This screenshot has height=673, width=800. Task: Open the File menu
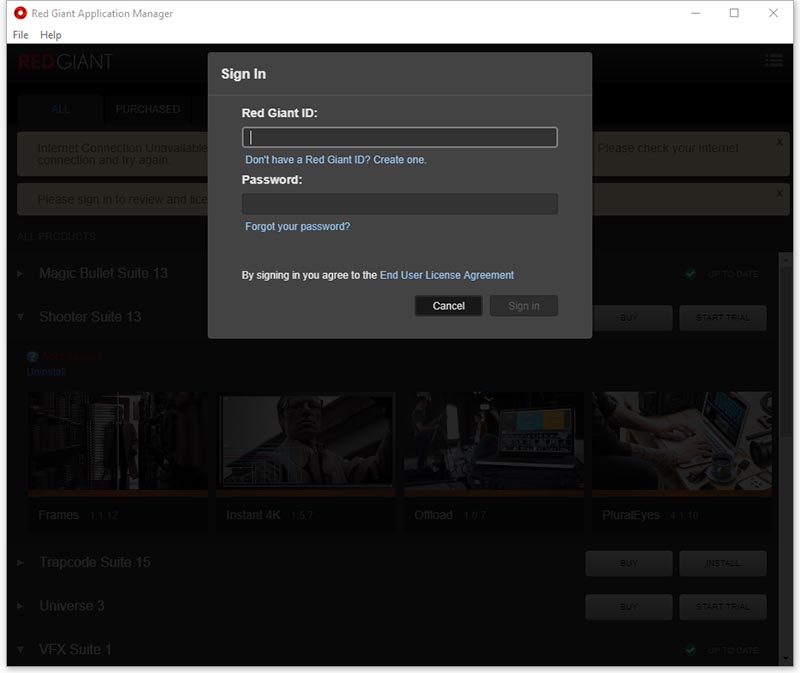(x=20, y=35)
